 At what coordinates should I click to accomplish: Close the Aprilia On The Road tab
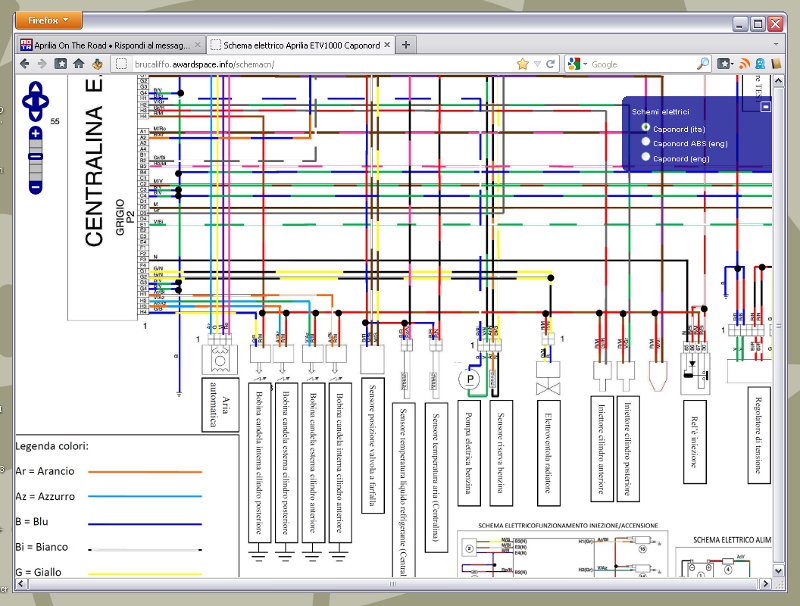[198, 45]
